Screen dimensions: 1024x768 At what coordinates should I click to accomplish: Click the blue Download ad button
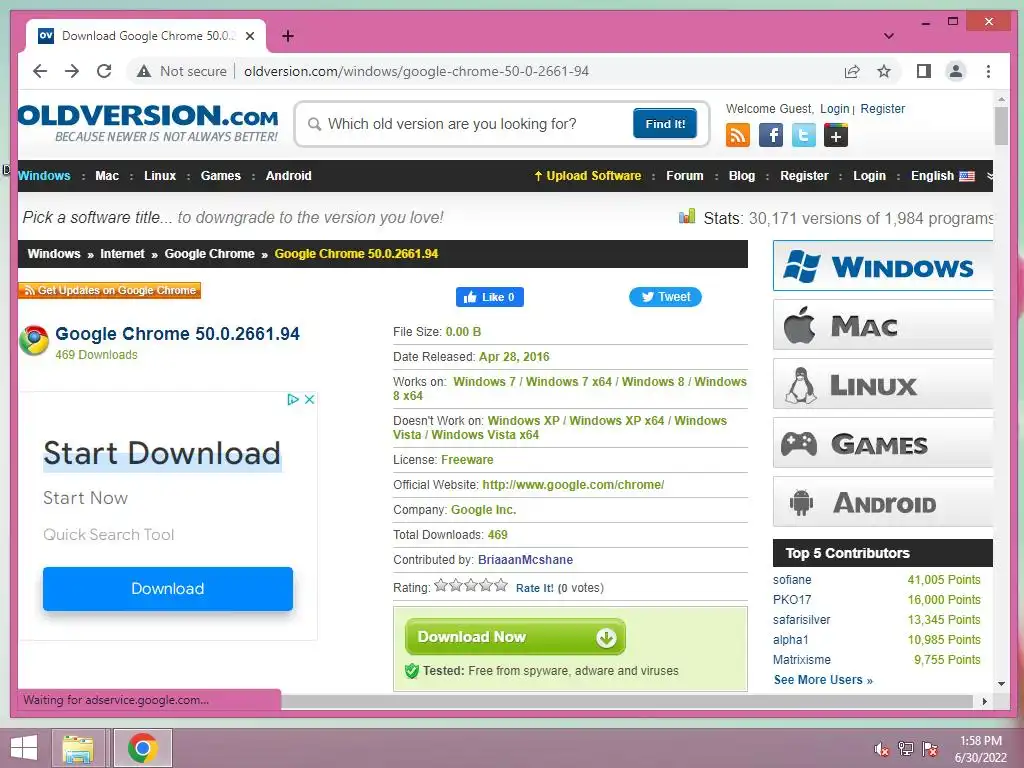[168, 588]
